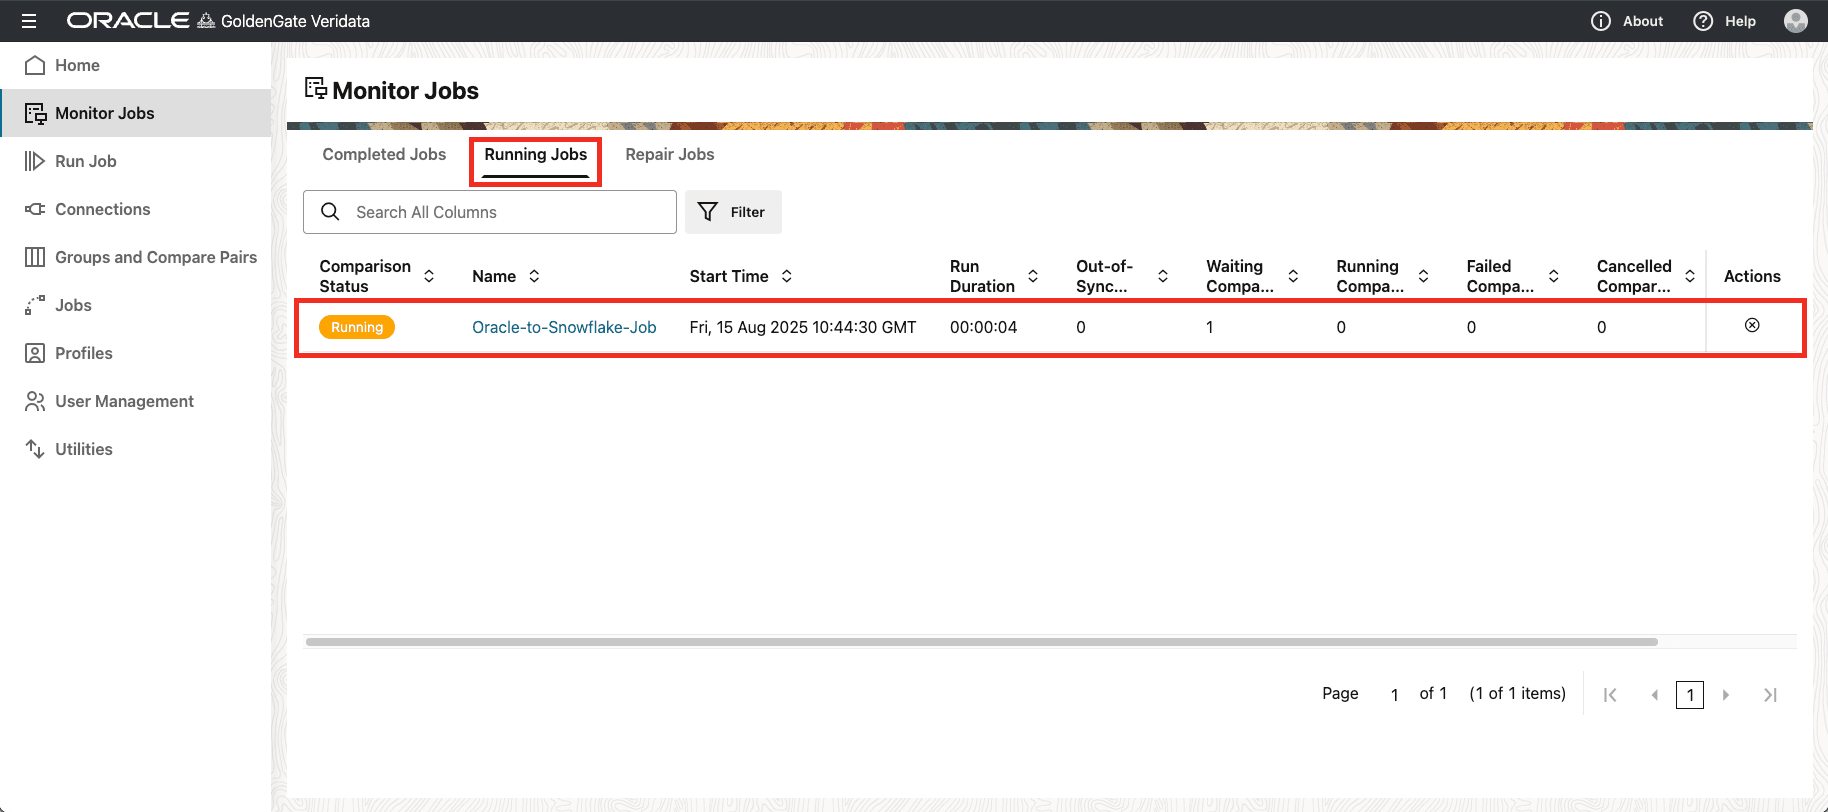Open the user profile avatar
The height and width of the screenshot is (812, 1828).
coord(1796,21)
